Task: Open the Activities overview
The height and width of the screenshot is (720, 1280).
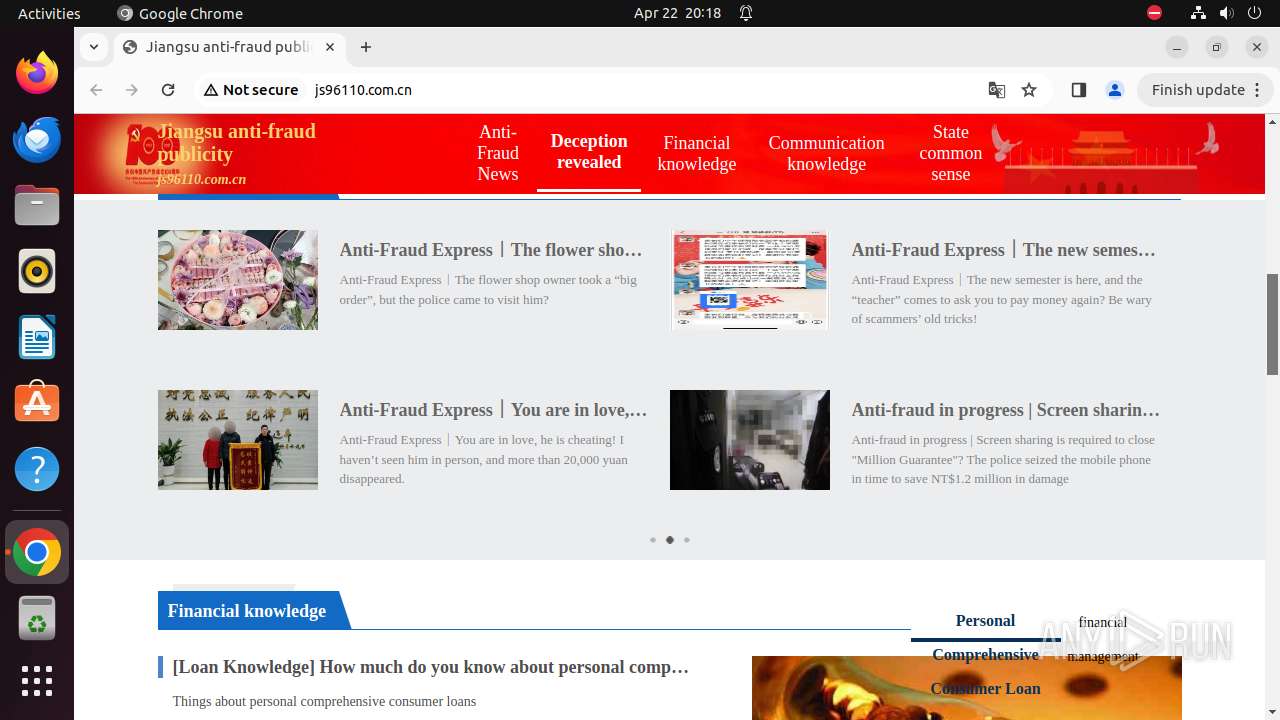Action: click(49, 13)
